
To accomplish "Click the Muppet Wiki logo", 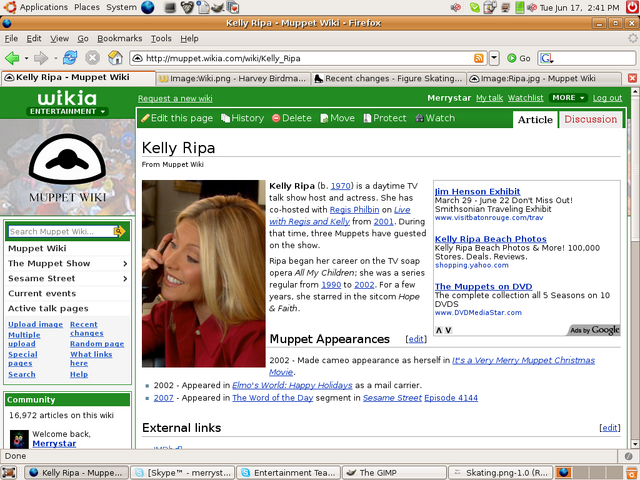I will (x=67, y=169).
